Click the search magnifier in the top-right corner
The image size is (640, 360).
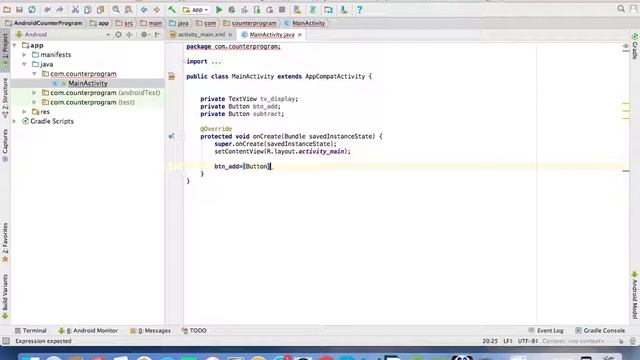pyautogui.click(x=621, y=9)
